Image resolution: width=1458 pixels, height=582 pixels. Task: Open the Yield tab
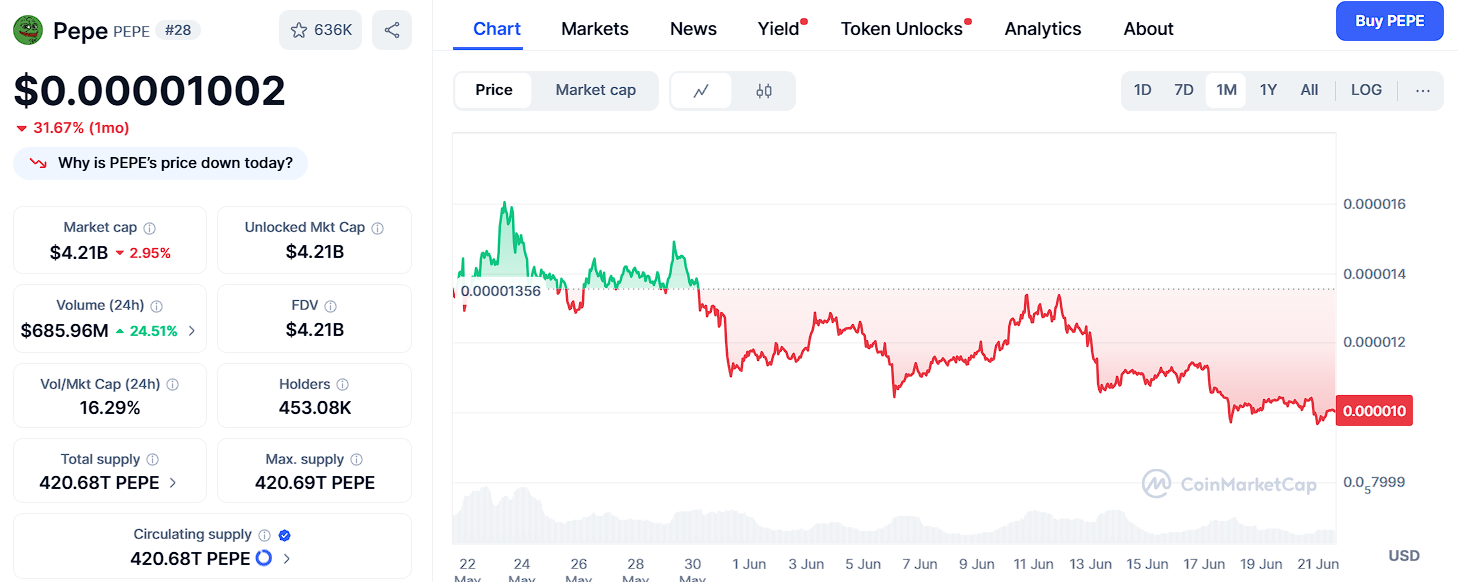tap(779, 29)
